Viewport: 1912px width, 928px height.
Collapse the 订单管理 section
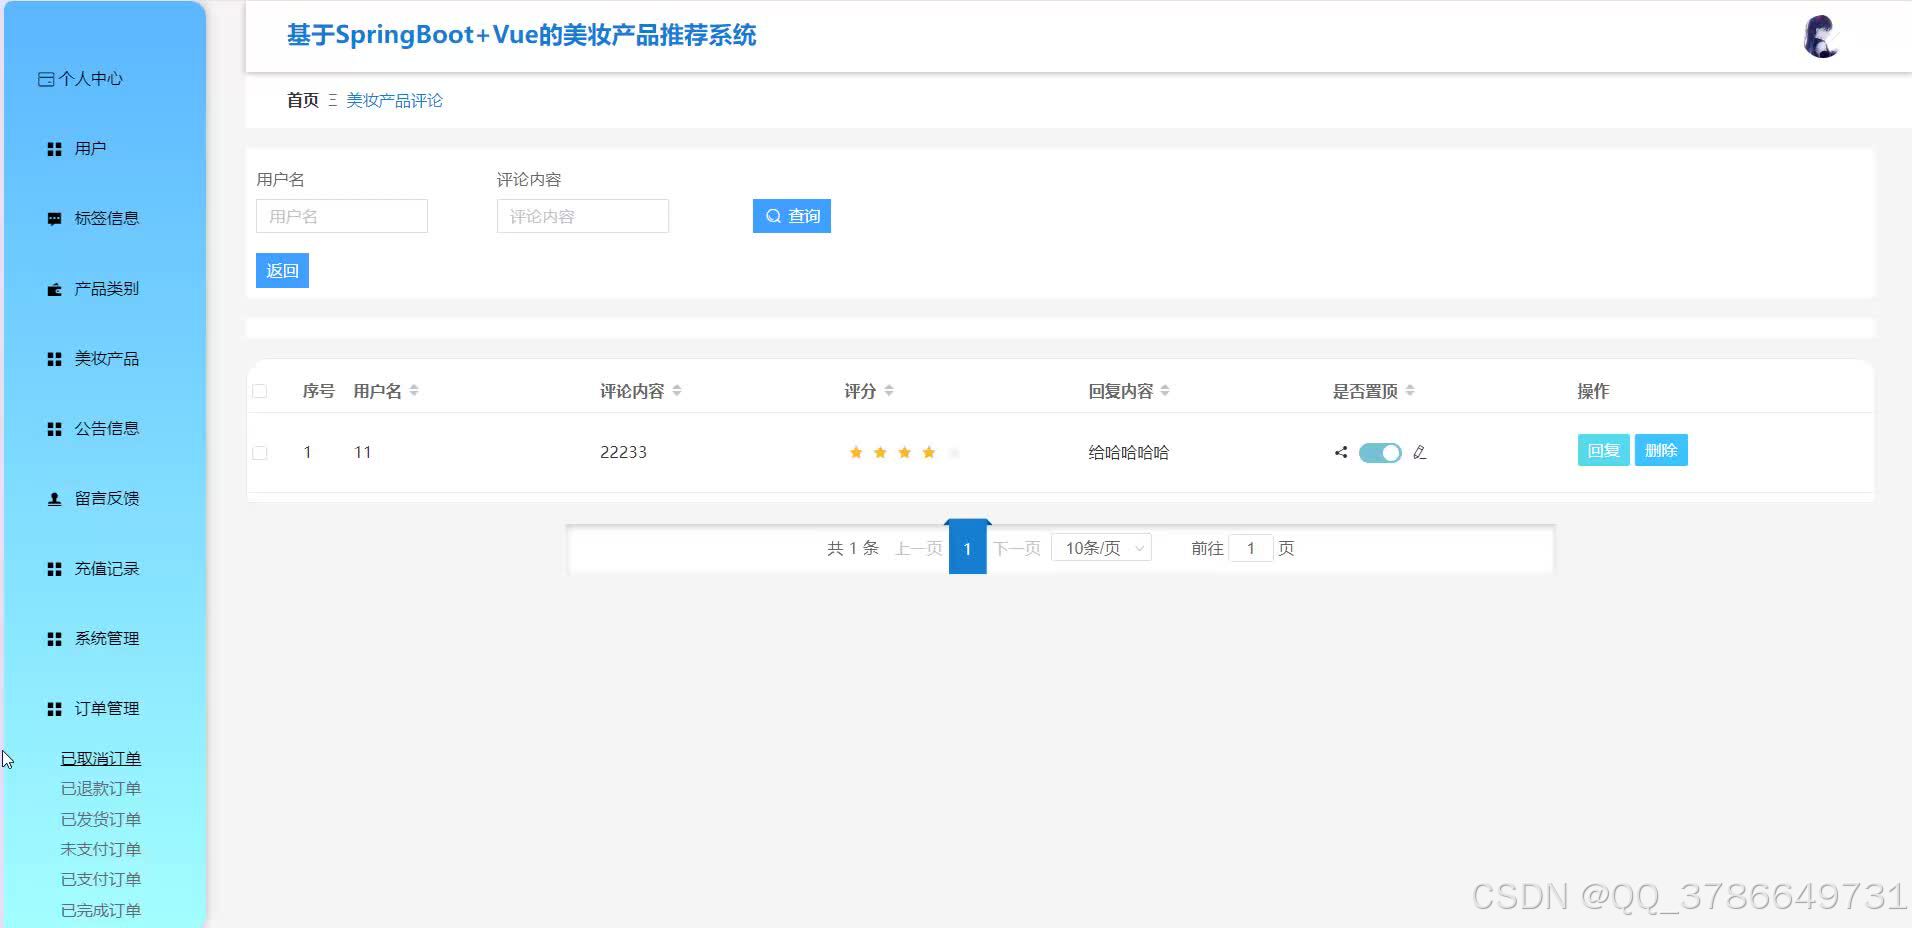(103, 708)
